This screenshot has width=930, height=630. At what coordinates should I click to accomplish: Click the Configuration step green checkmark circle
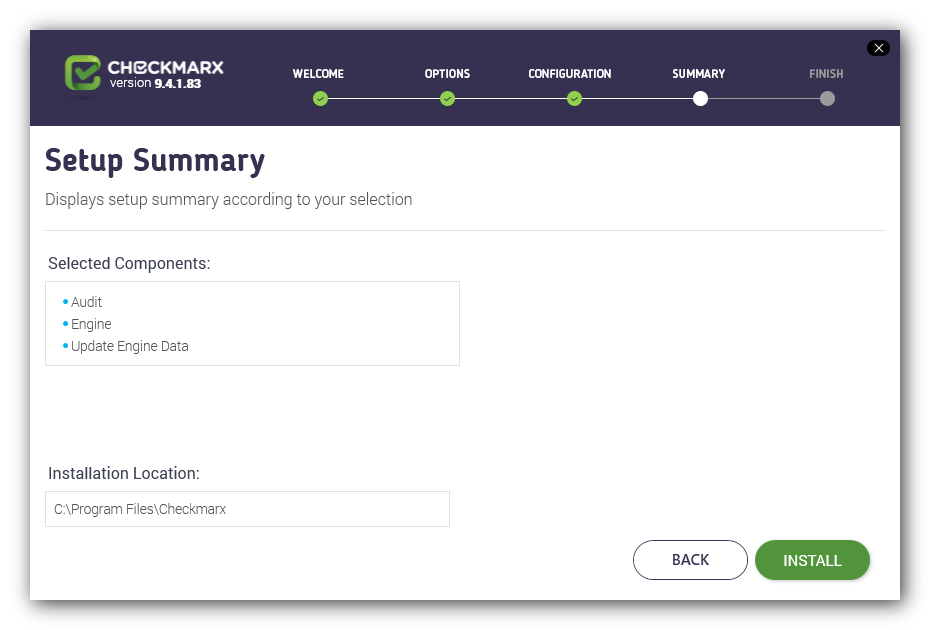coord(574,98)
